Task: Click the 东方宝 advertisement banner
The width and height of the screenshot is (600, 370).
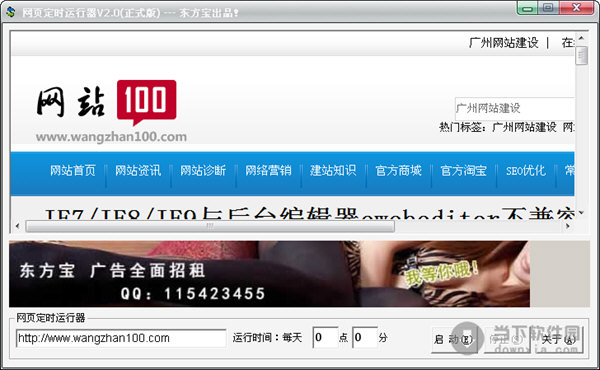Action: 269,274
